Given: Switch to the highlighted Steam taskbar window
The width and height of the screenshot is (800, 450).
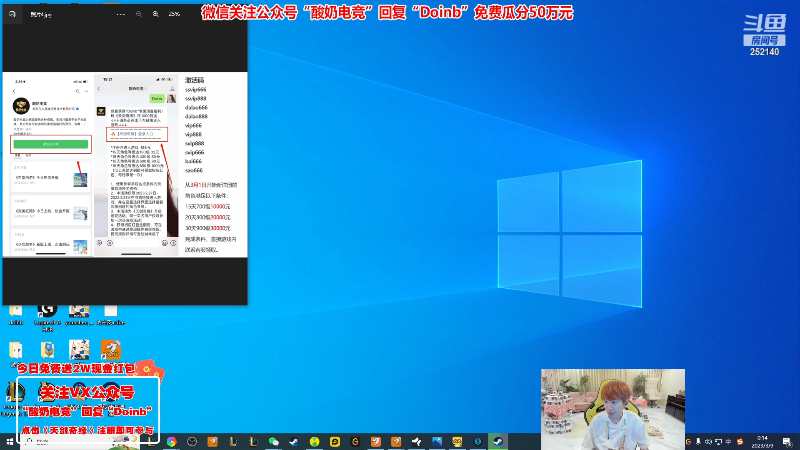Looking at the screenshot, I should [498, 442].
